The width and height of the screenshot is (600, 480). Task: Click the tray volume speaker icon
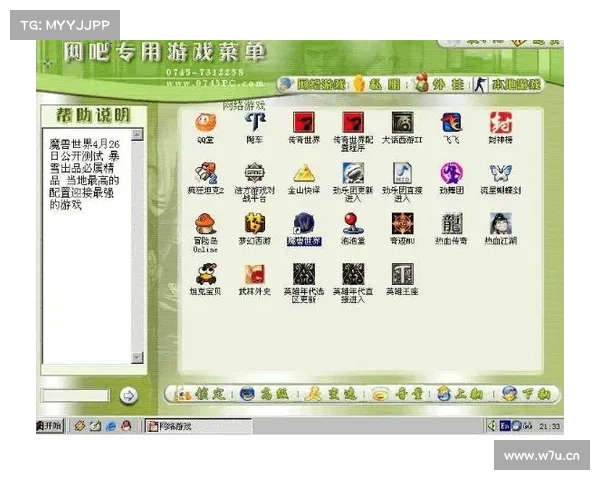pyautogui.click(x=492, y=425)
